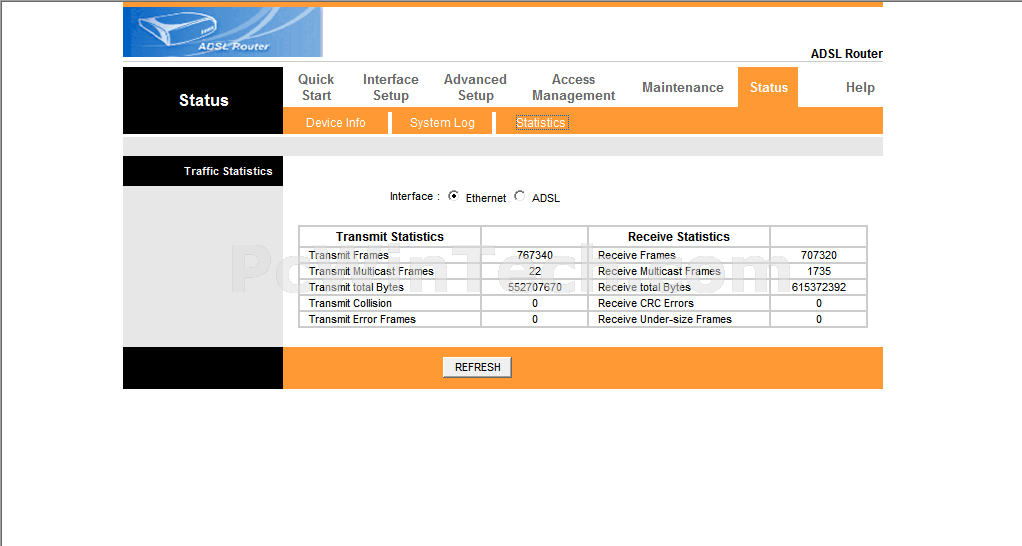Click the Transmit Multicast Frames label
This screenshot has width=1022, height=546.
pos(371,271)
